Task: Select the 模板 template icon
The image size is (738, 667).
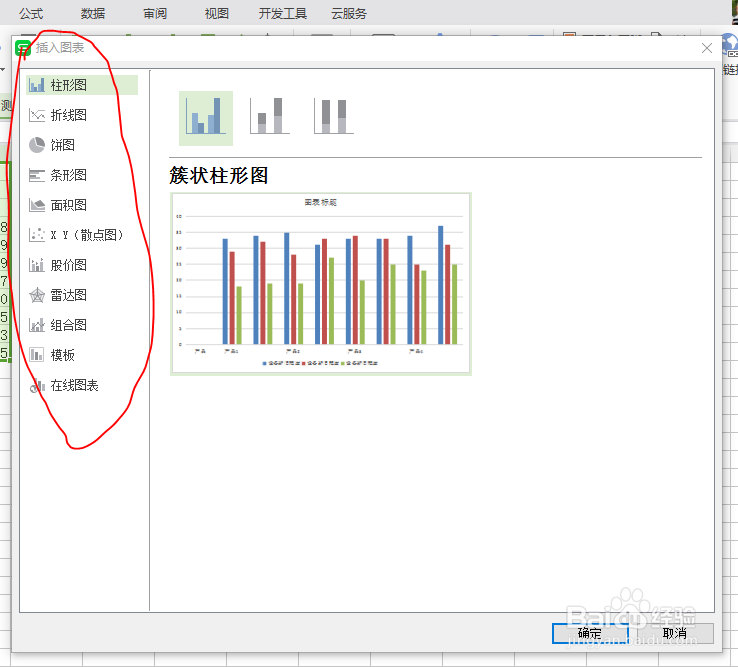Action: [x=37, y=355]
